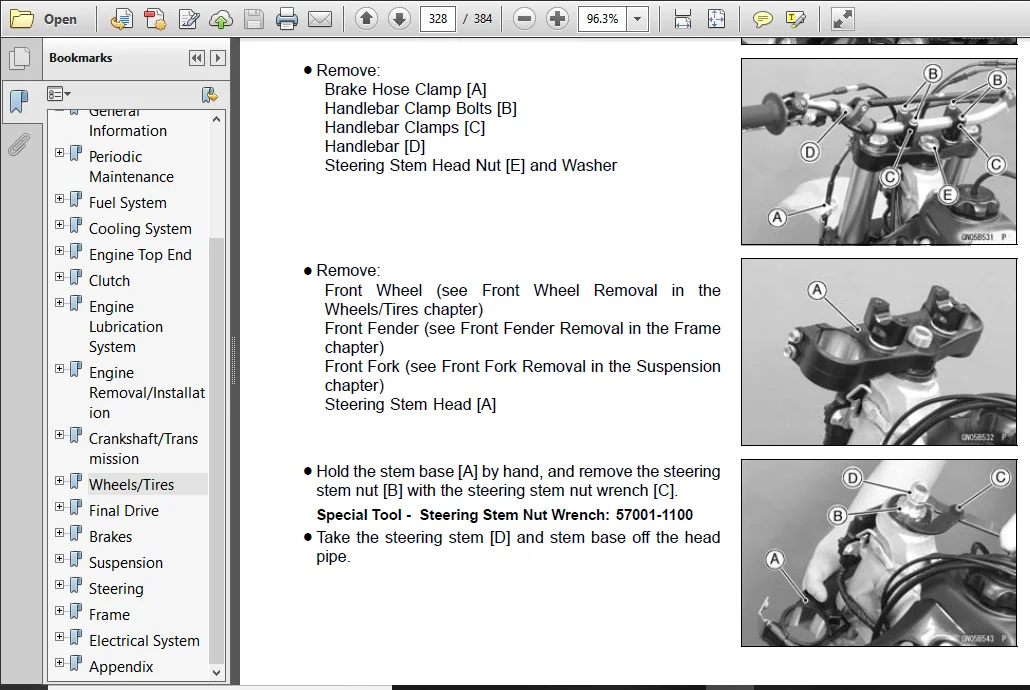Image resolution: width=1030 pixels, height=690 pixels.
Task: Click the scrolling mode page icon
Action: [x=683, y=19]
